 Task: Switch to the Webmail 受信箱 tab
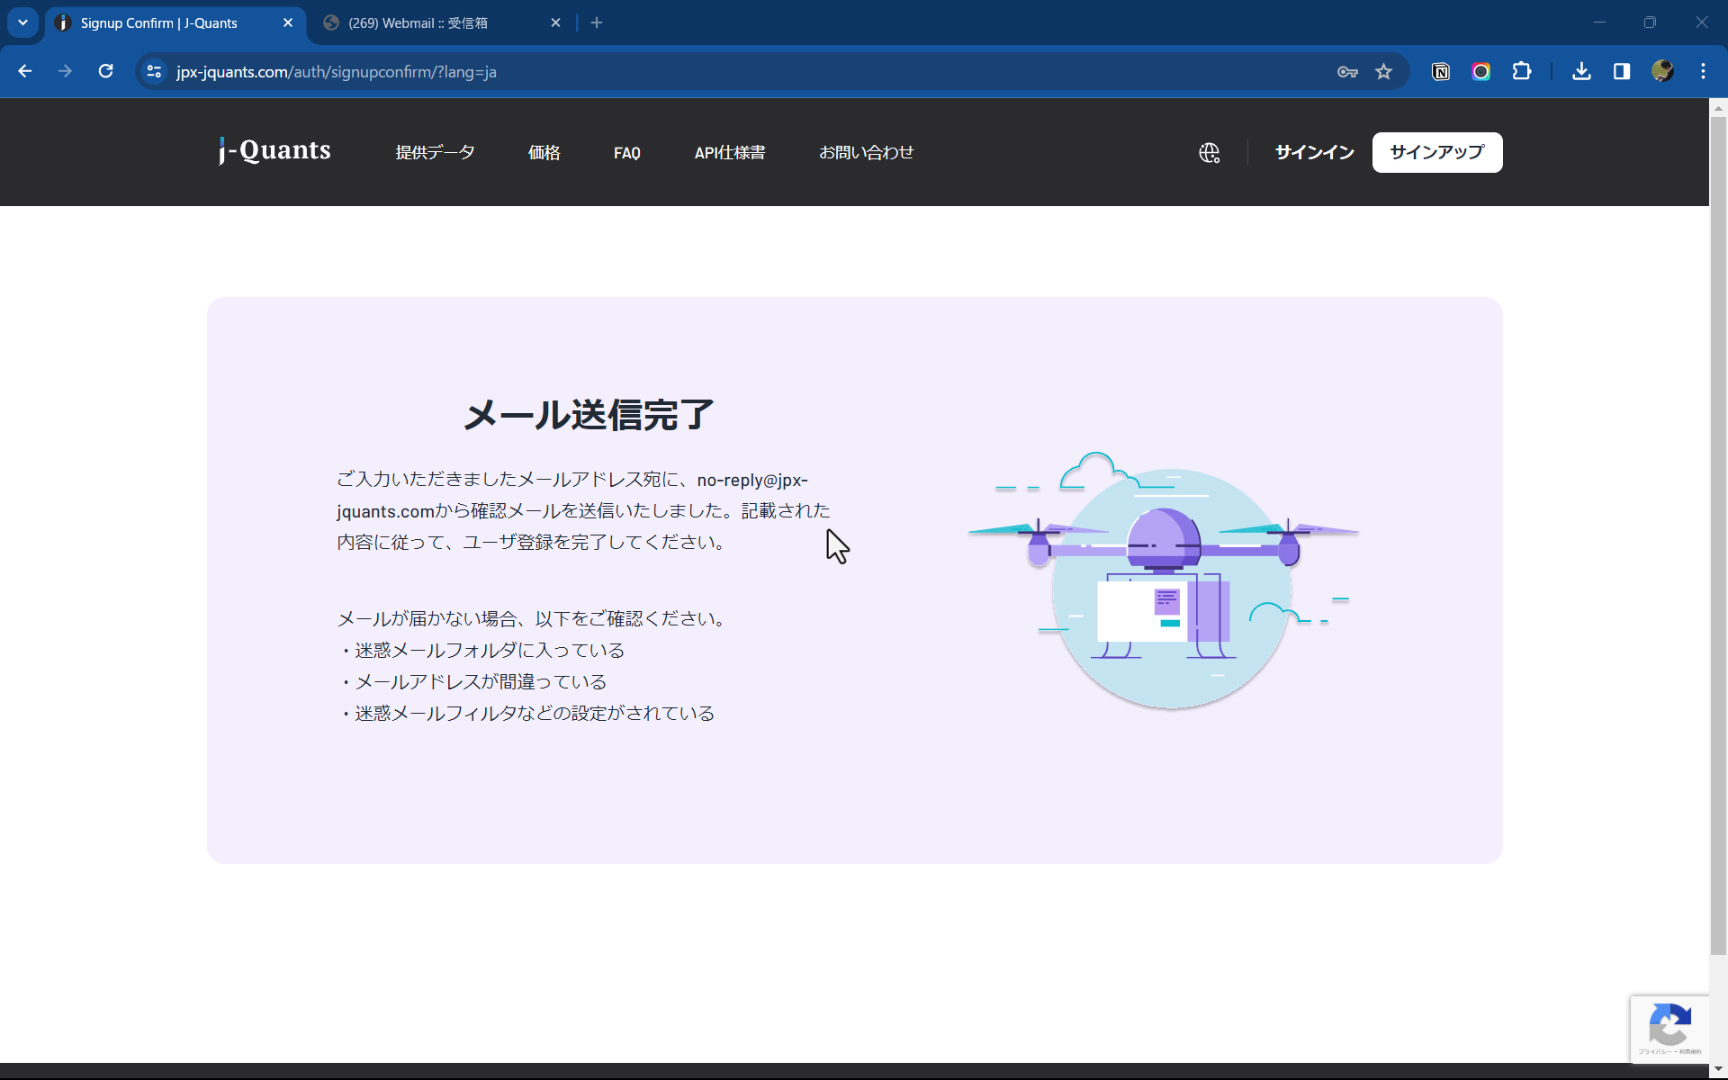point(430,22)
